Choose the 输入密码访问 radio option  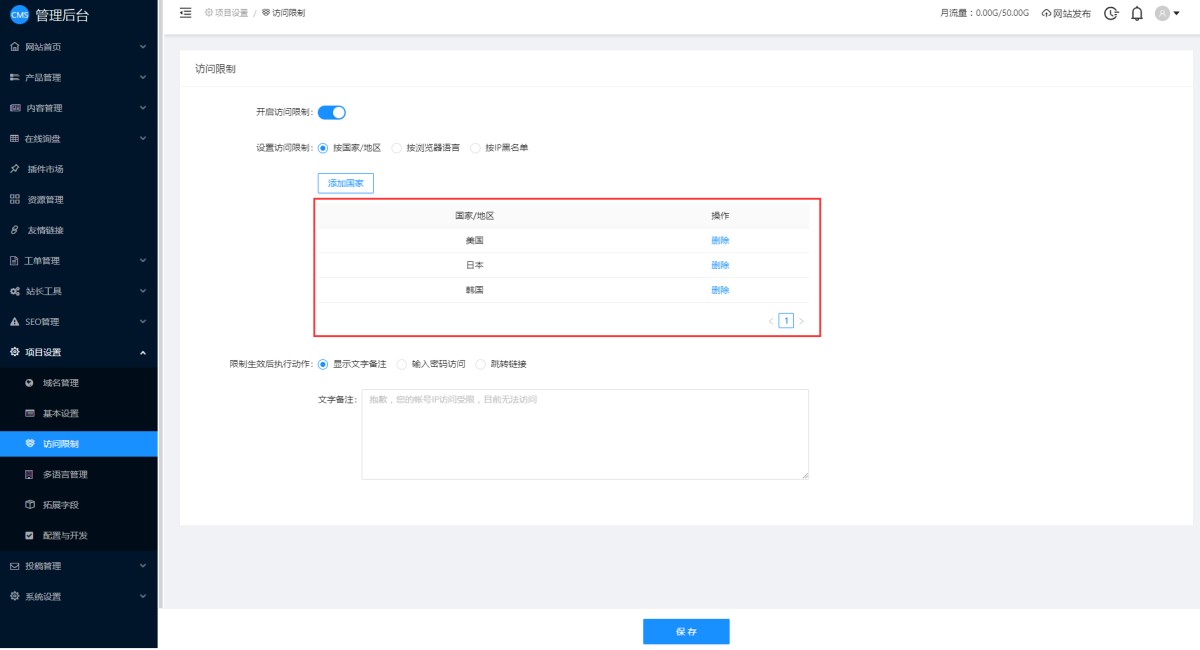click(x=402, y=364)
